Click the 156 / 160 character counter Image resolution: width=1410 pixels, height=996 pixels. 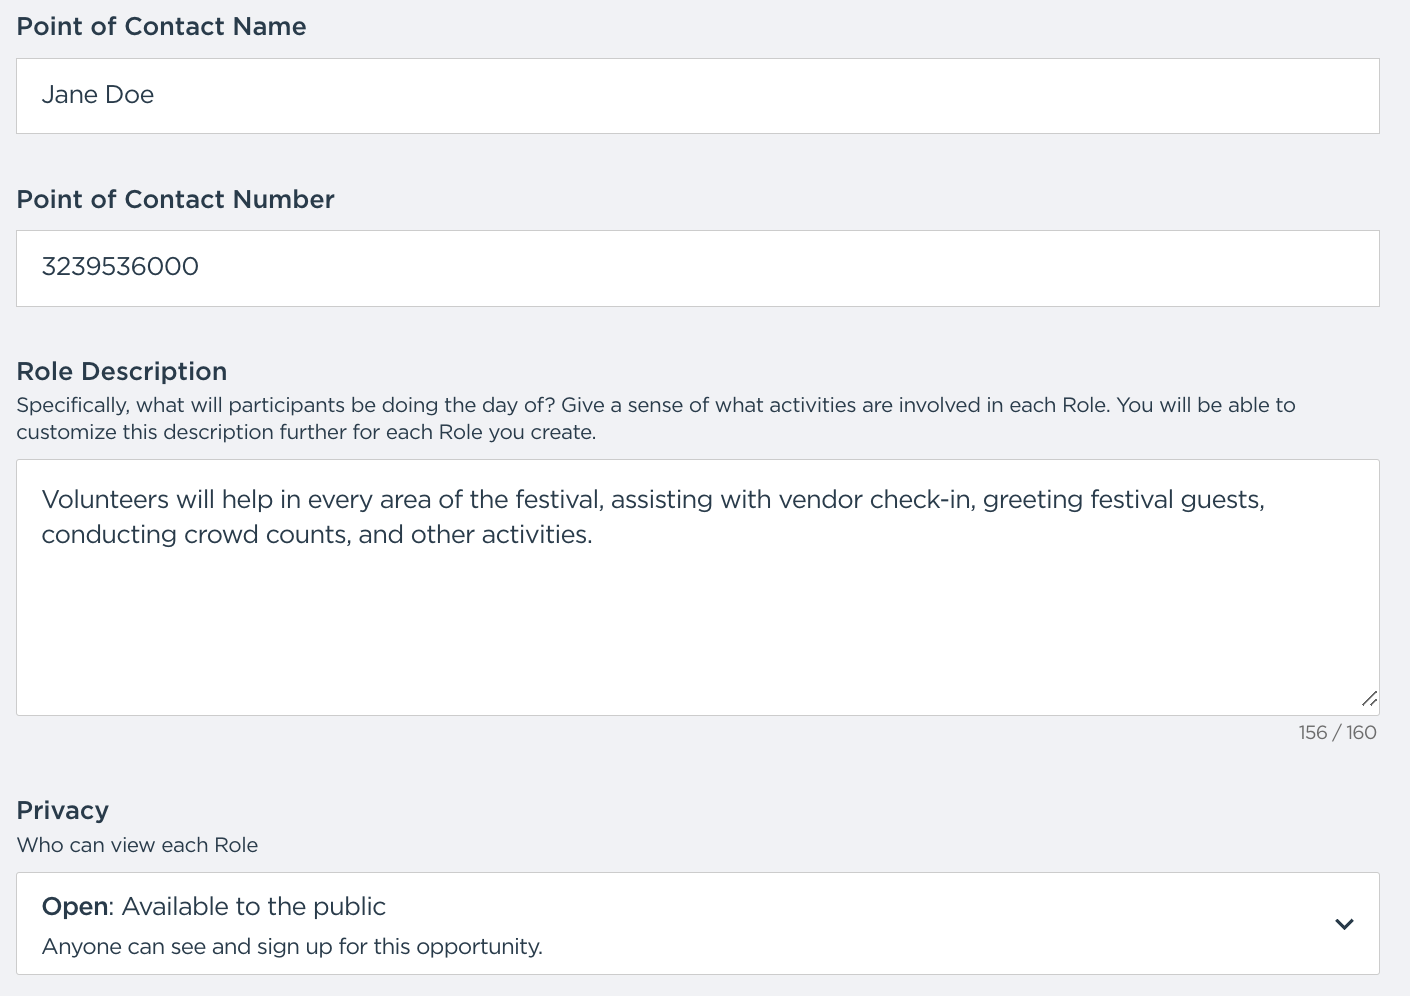[x=1338, y=733]
